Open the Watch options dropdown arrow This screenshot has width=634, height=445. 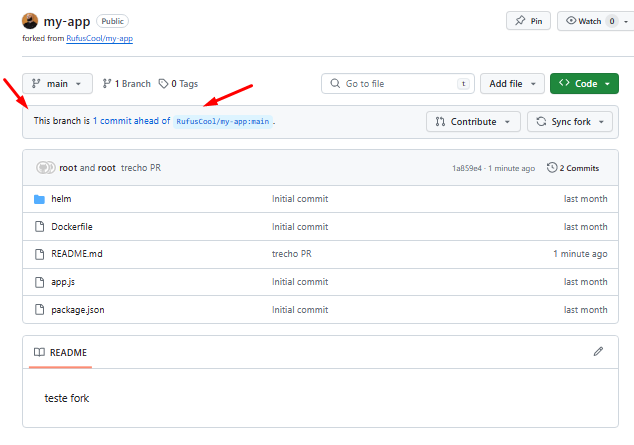pos(626,21)
